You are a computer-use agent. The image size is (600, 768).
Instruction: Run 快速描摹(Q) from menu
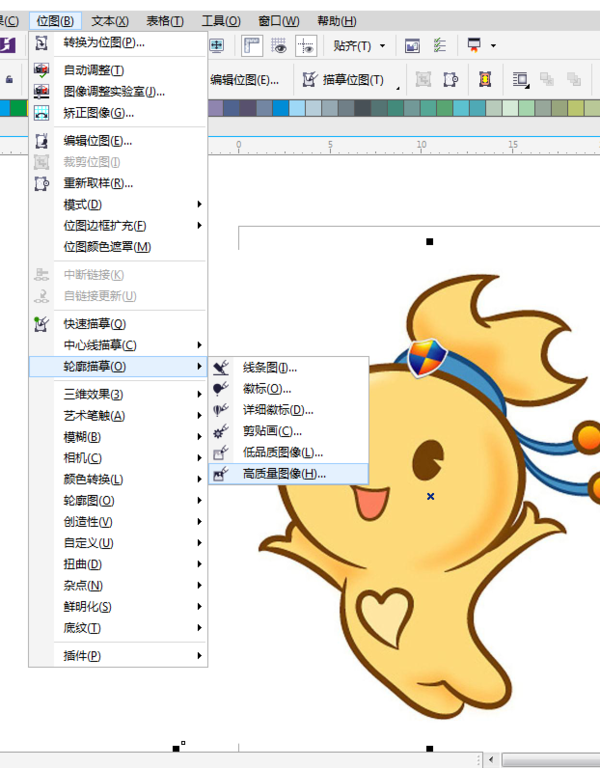coord(118,324)
